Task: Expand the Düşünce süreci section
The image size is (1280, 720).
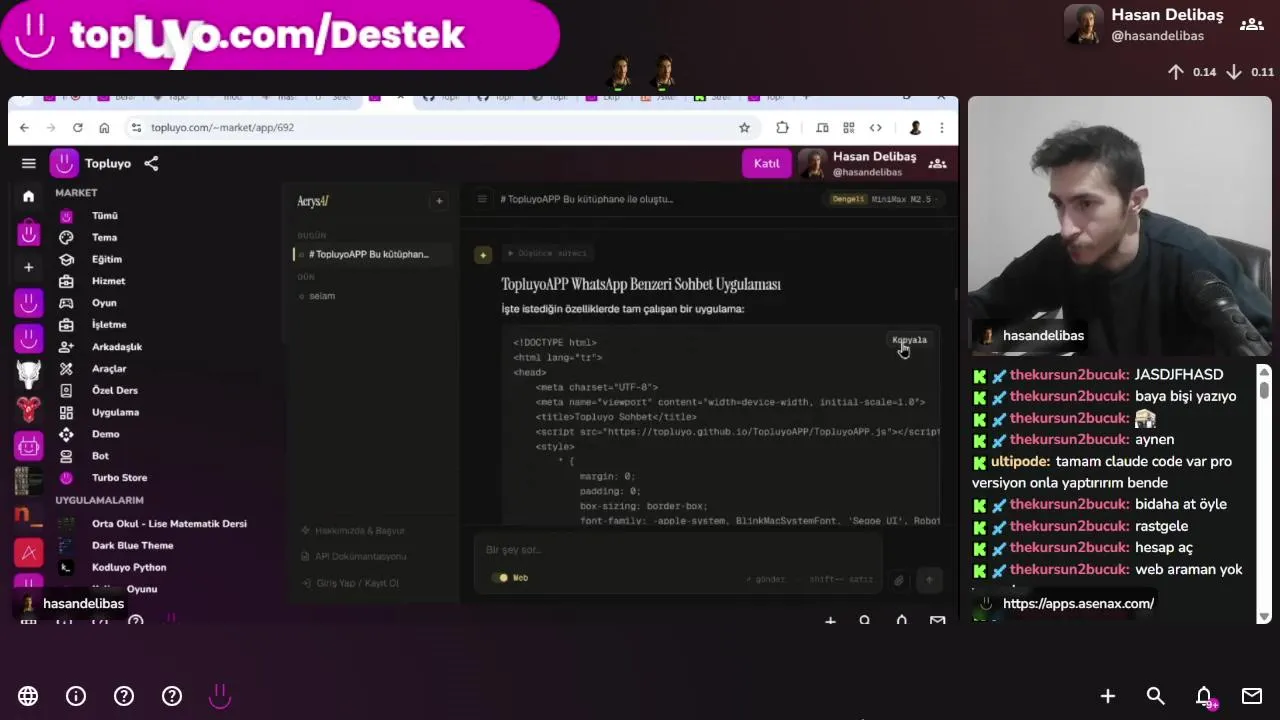Action: pos(548,253)
